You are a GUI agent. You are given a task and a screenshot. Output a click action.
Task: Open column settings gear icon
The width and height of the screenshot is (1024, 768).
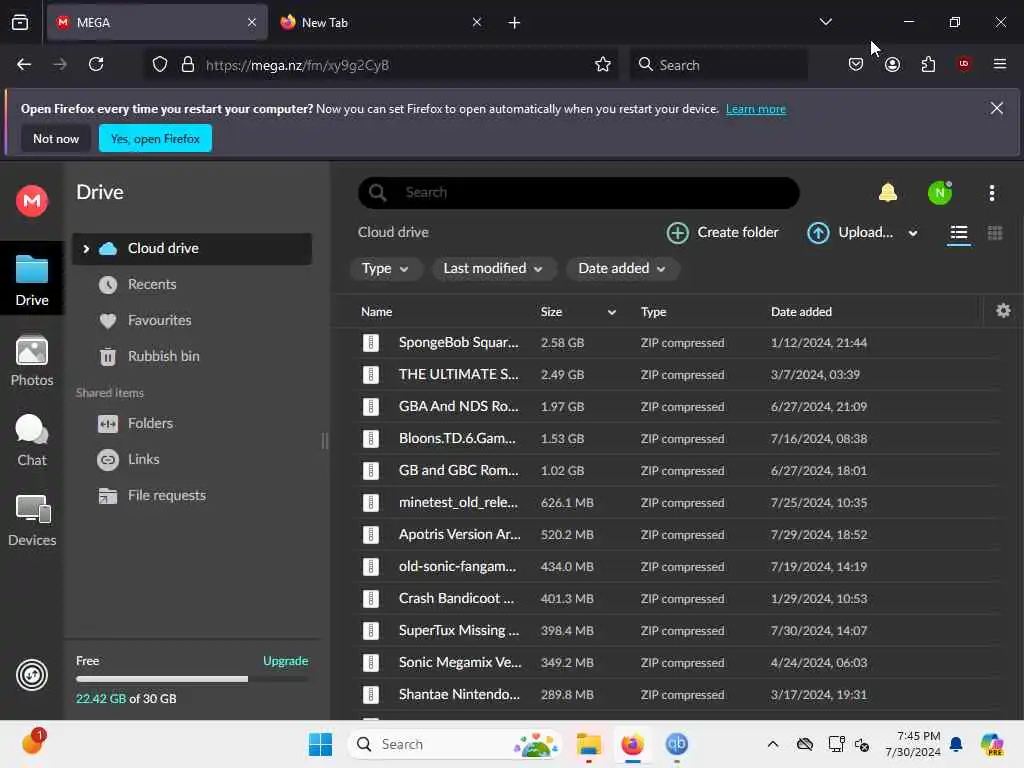click(x=1003, y=311)
